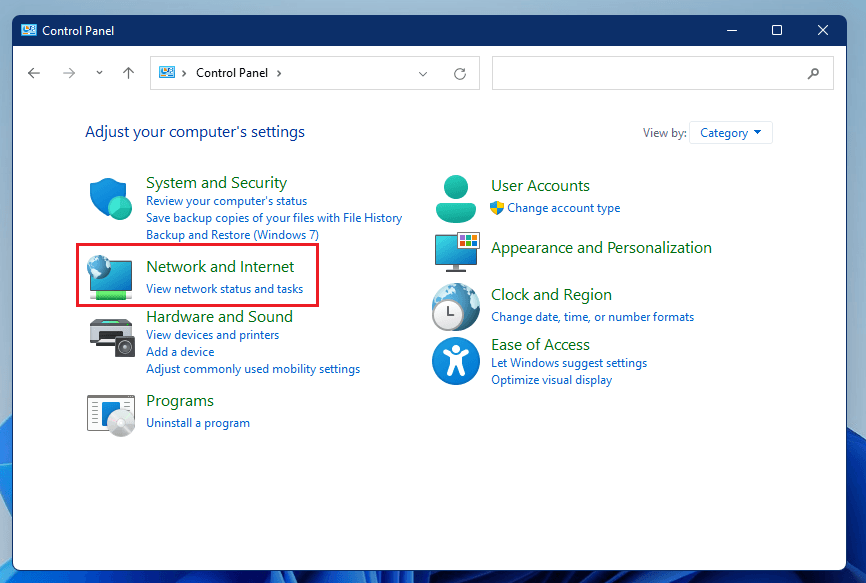
Task: Open the View by Category dropdown
Action: point(731,133)
